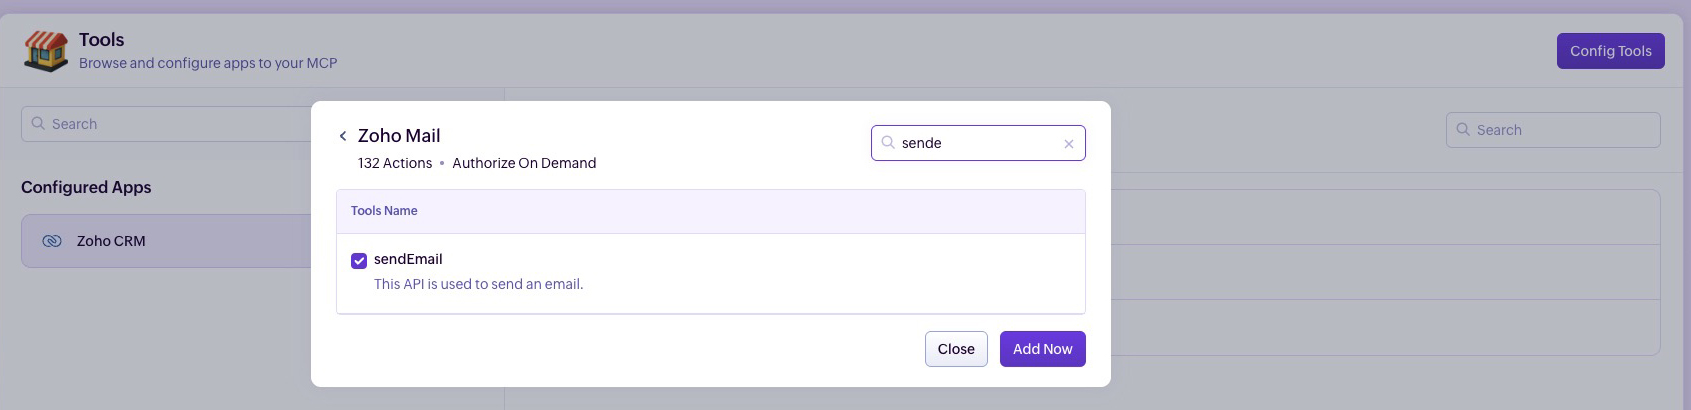Click the sendEmail tool name
This screenshot has height=410, width=1691.
click(x=408, y=259)
